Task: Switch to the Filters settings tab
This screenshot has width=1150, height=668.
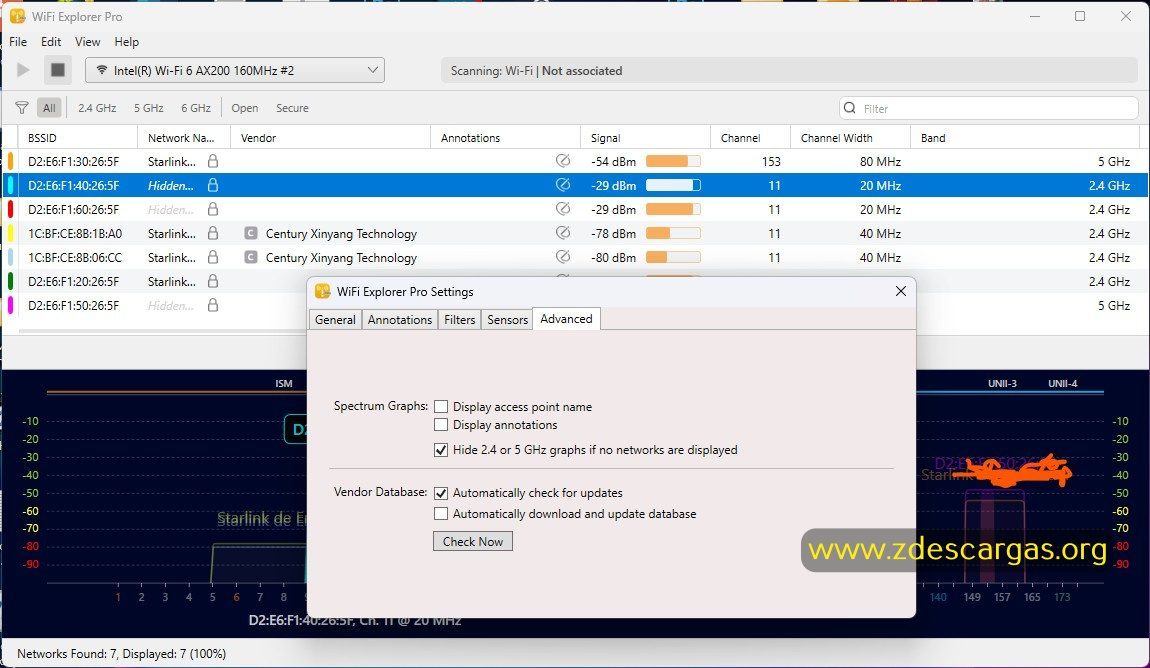Action: click(459, 320)
